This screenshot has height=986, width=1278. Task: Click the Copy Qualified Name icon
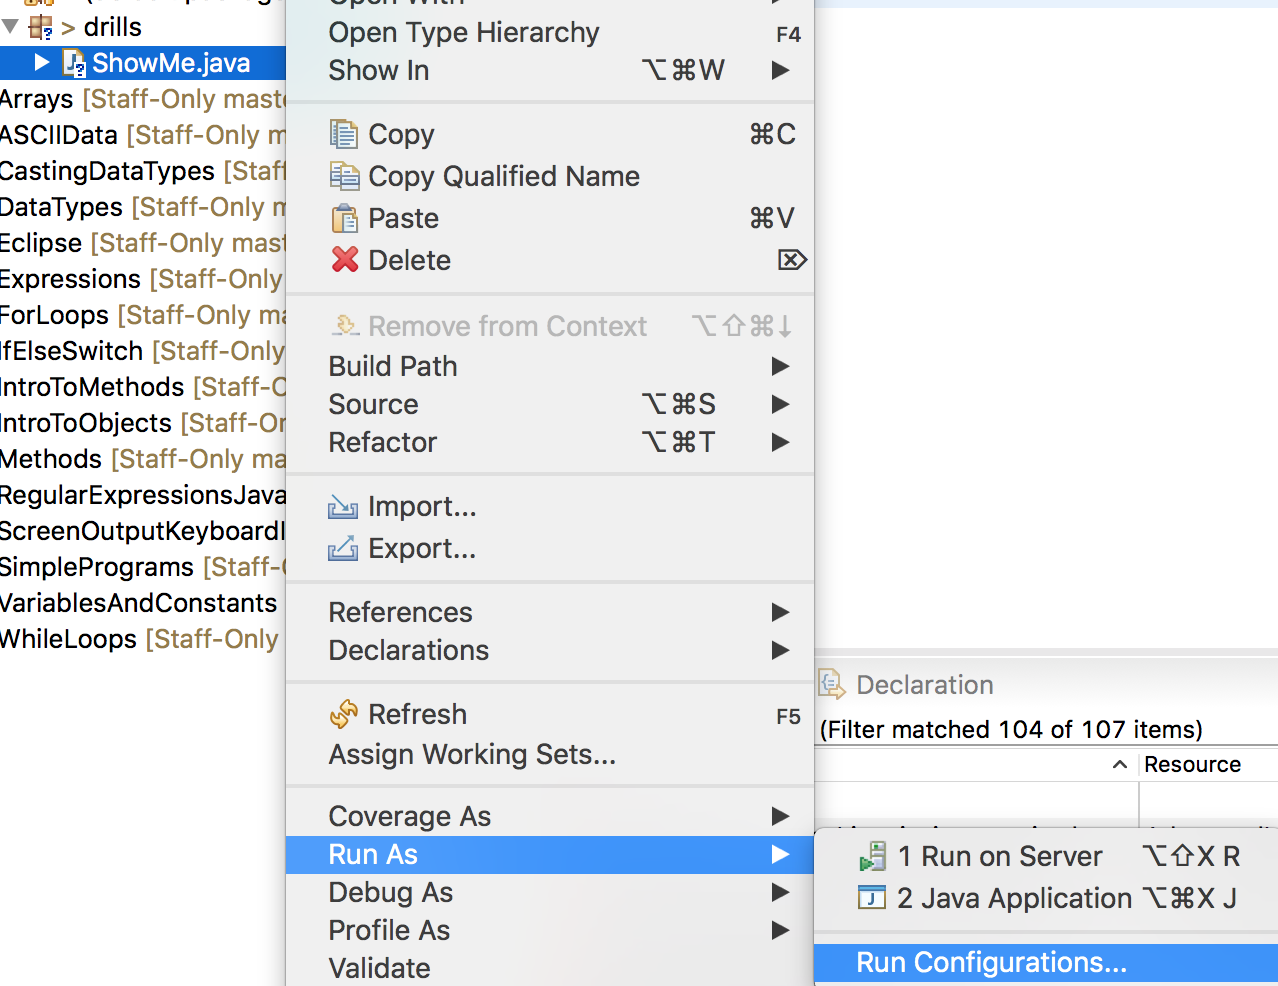343,177
